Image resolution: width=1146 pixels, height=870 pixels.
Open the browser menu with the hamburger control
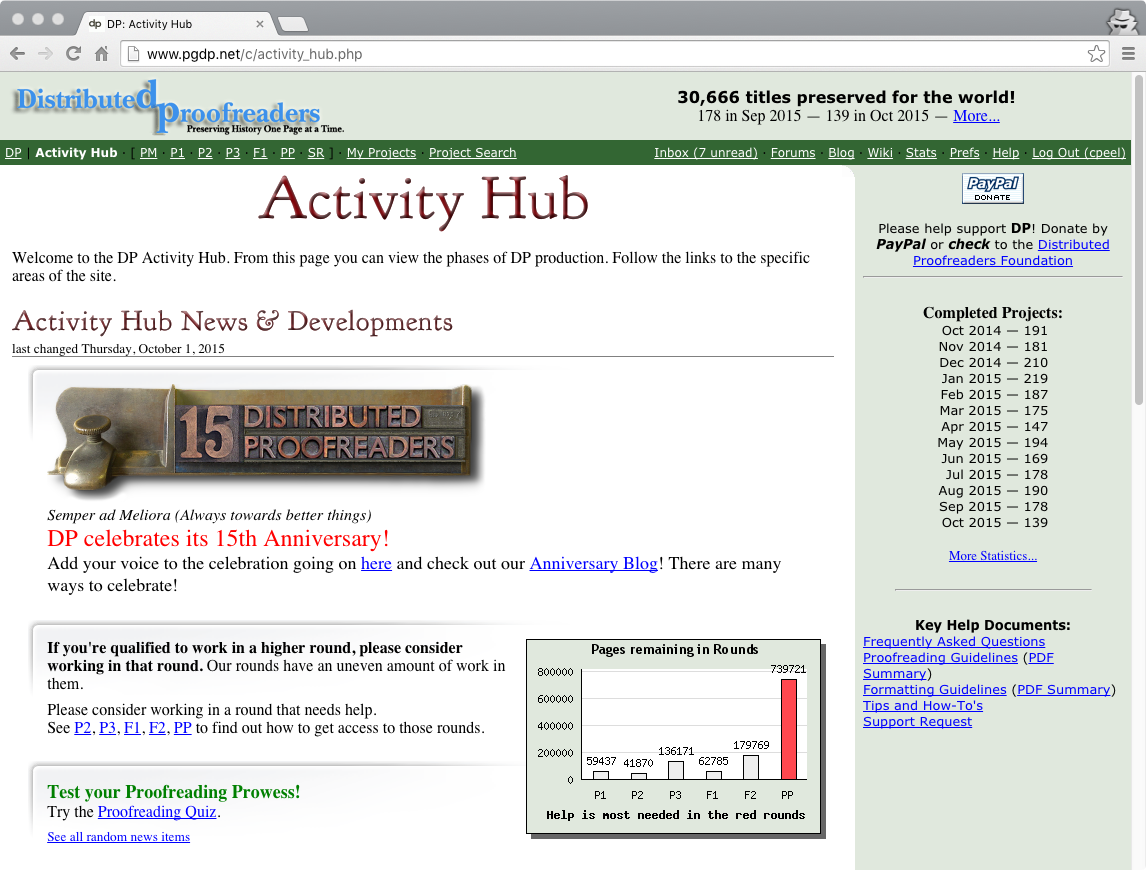coord(1130,53)
